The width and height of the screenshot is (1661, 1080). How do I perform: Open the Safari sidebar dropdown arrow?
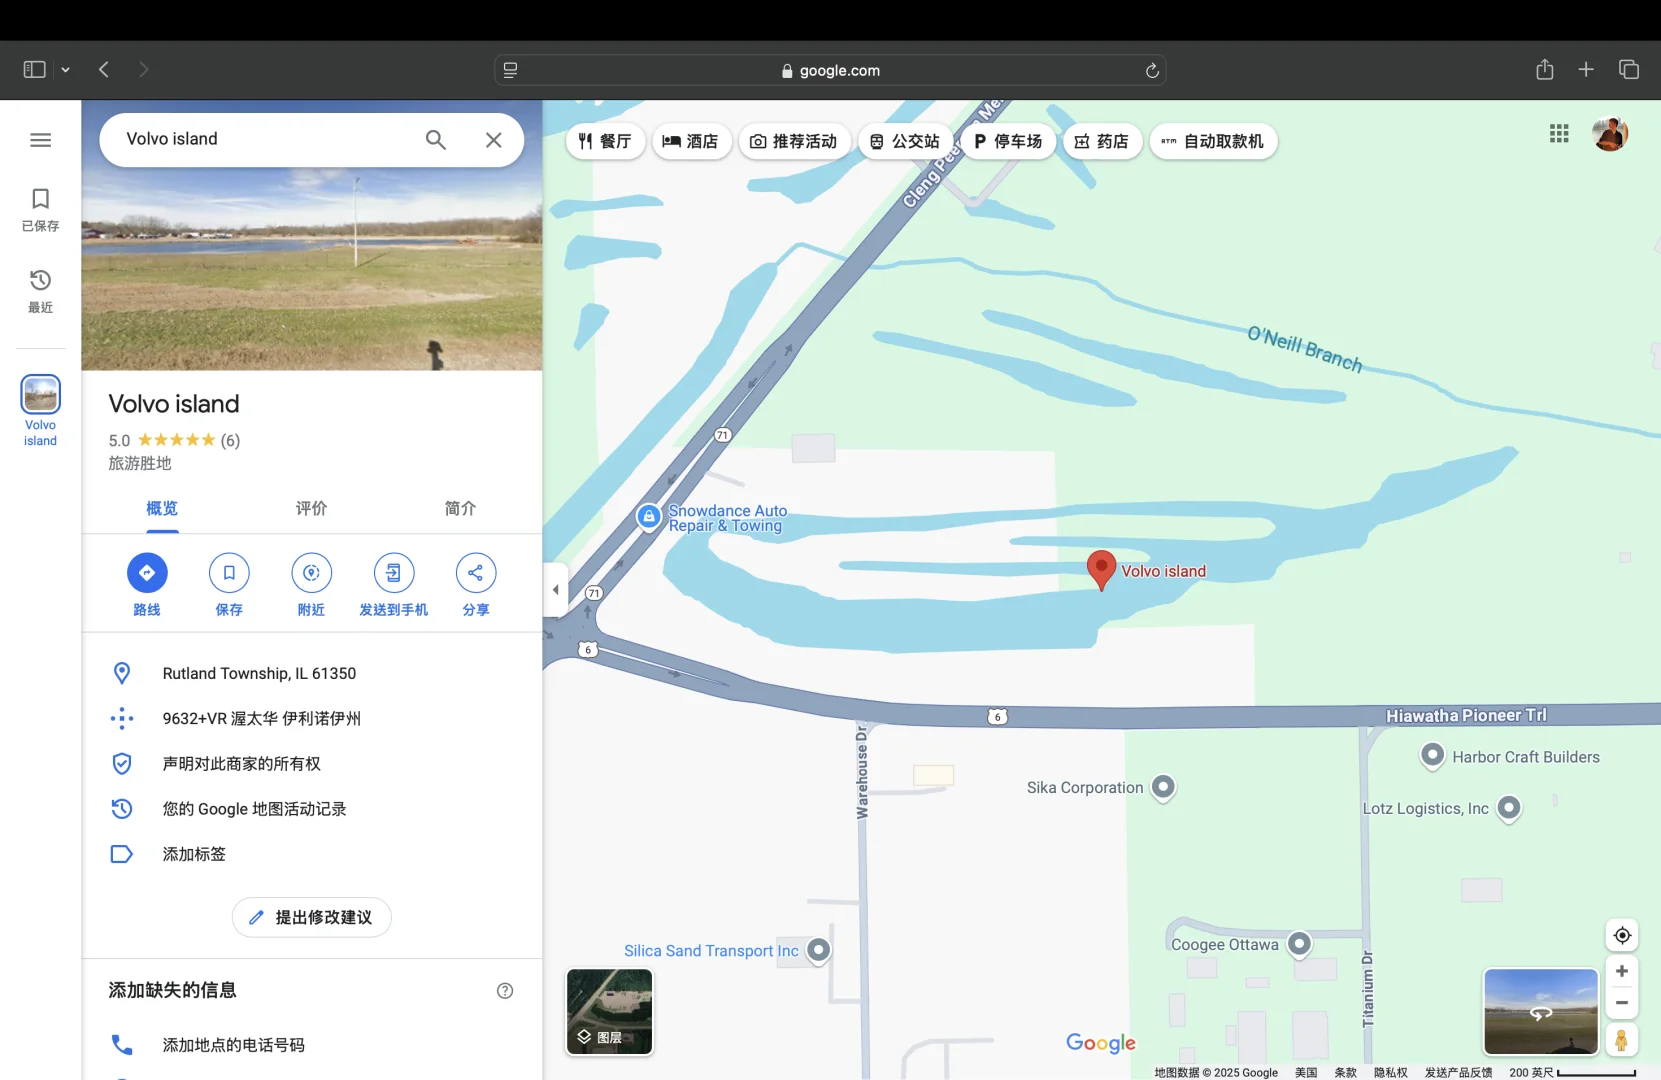(x=65, y=69)
